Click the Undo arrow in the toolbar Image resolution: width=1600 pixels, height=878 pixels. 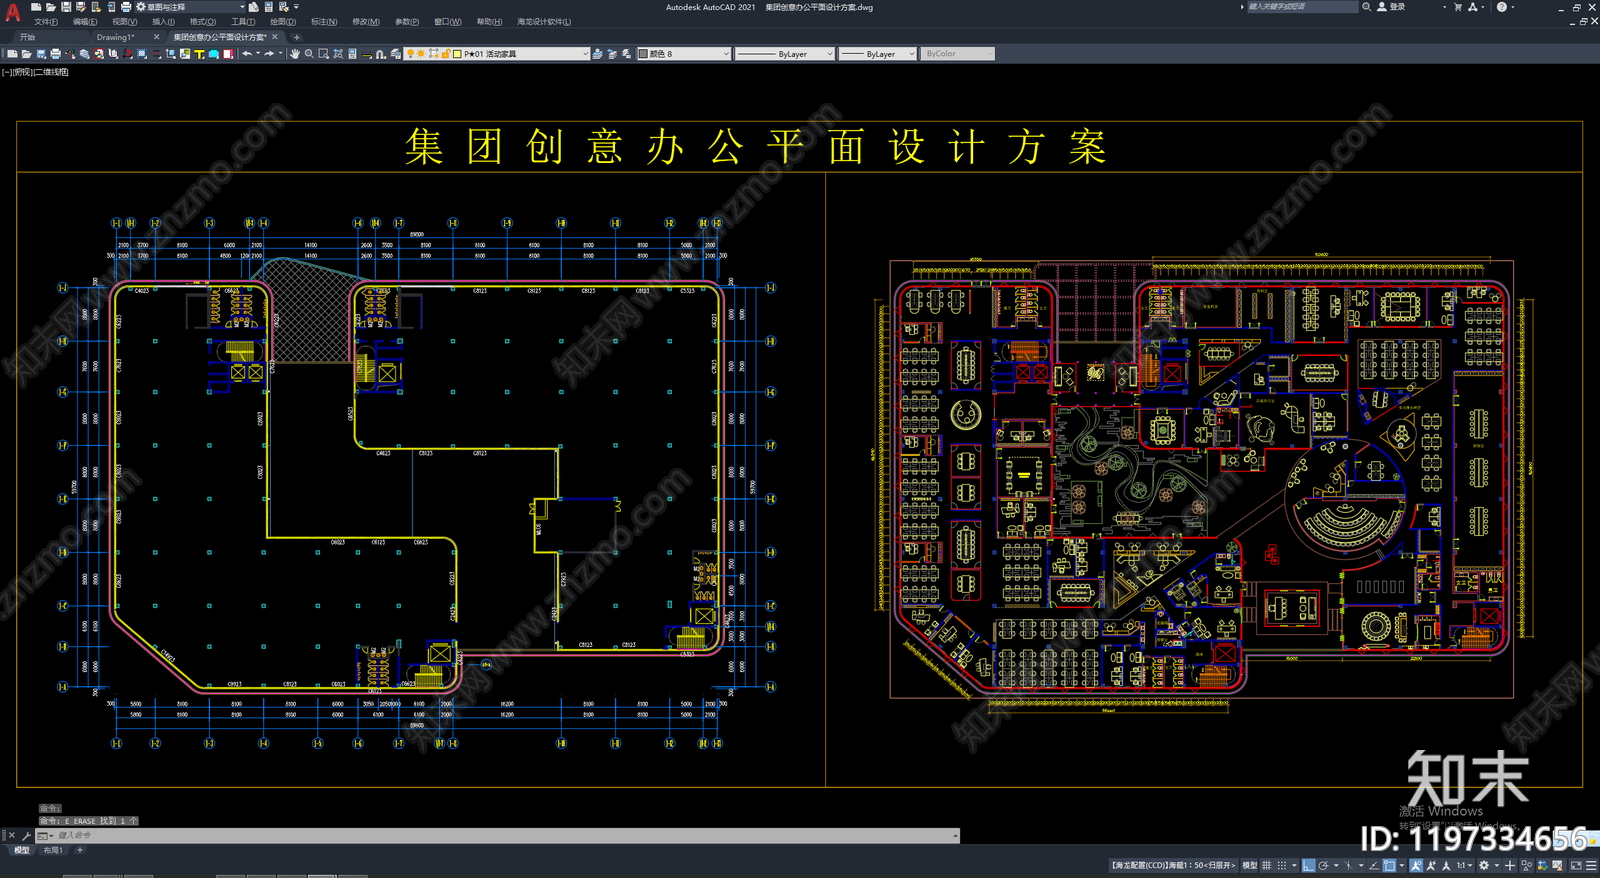coord(247,54)
